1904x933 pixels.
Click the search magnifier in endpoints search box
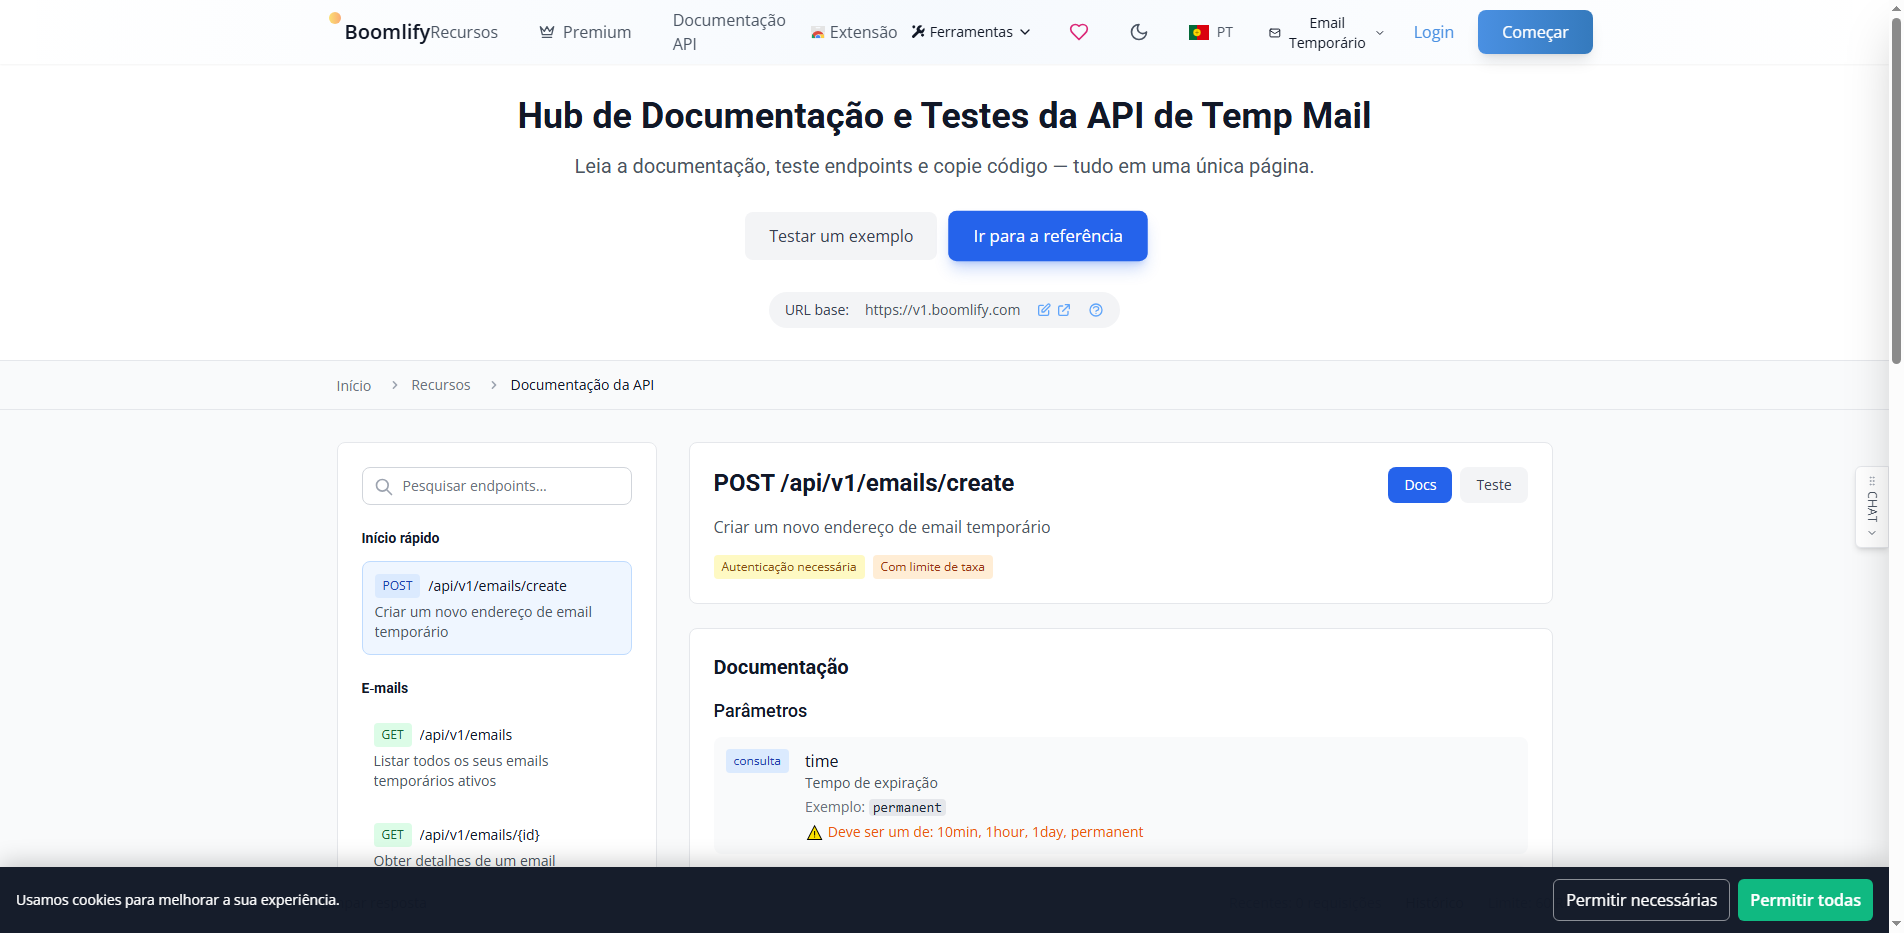[x=383, y=486]
